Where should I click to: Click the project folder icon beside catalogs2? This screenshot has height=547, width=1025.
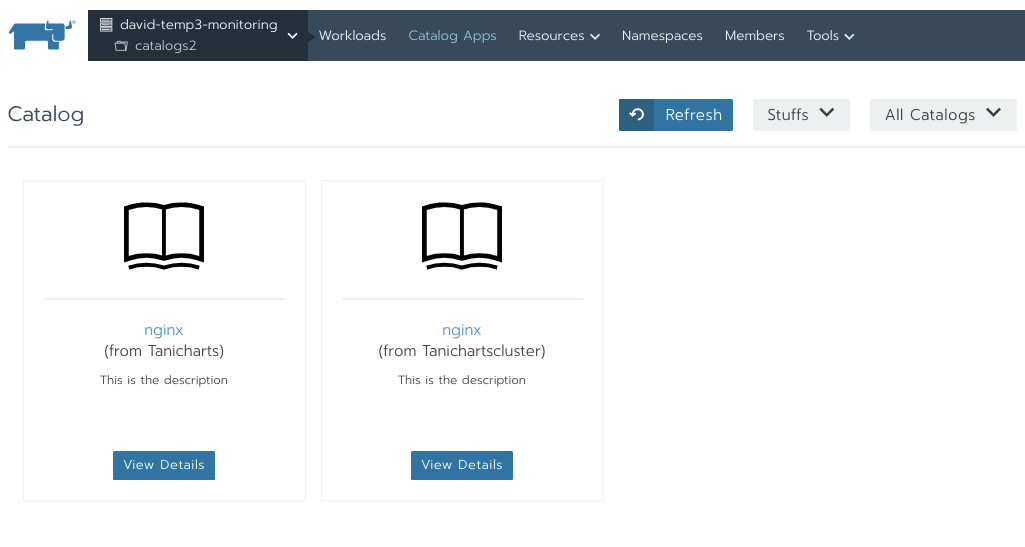[121, 46]
